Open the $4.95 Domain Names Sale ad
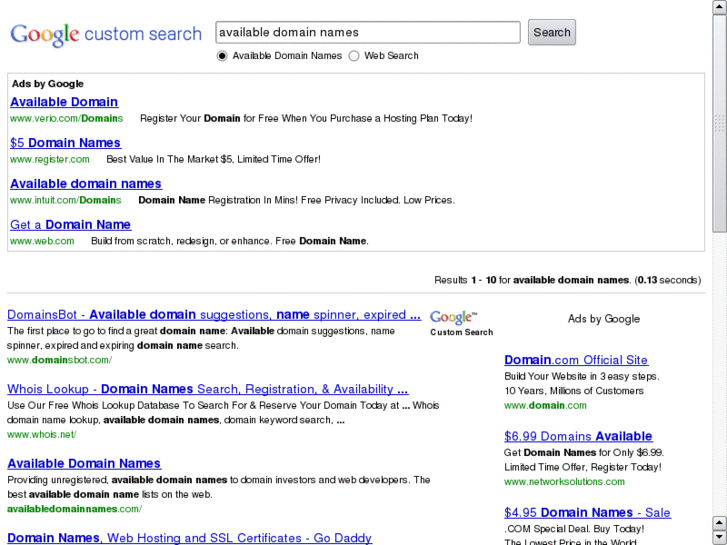 (587, 513)
